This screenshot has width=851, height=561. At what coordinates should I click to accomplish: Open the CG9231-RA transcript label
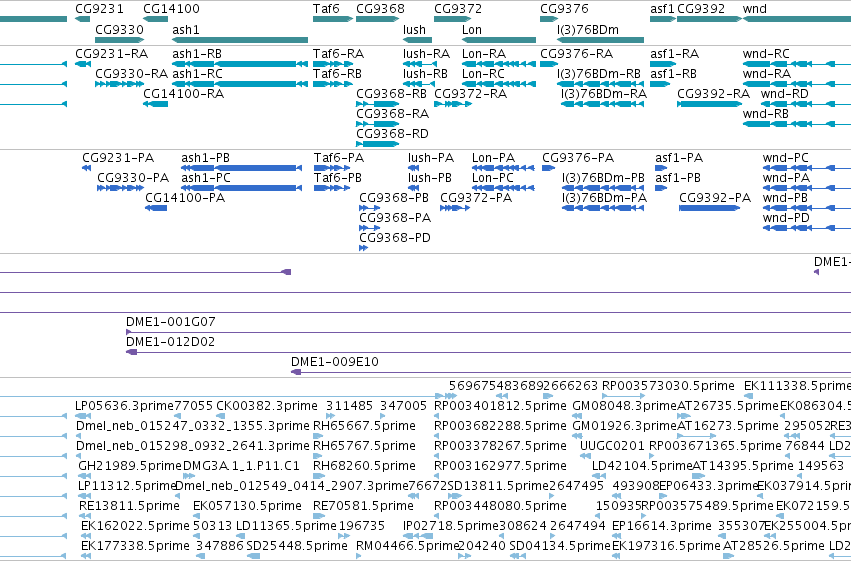click(x=111, y=54)
